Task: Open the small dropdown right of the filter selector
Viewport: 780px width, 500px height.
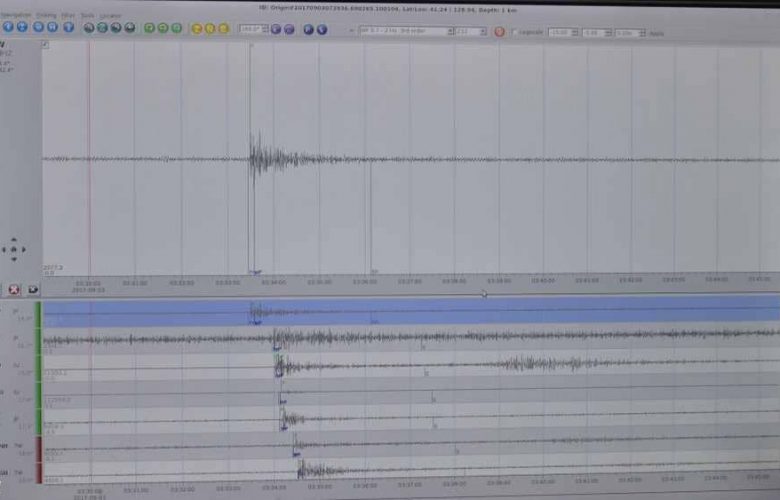Action: tap(471, 31)
